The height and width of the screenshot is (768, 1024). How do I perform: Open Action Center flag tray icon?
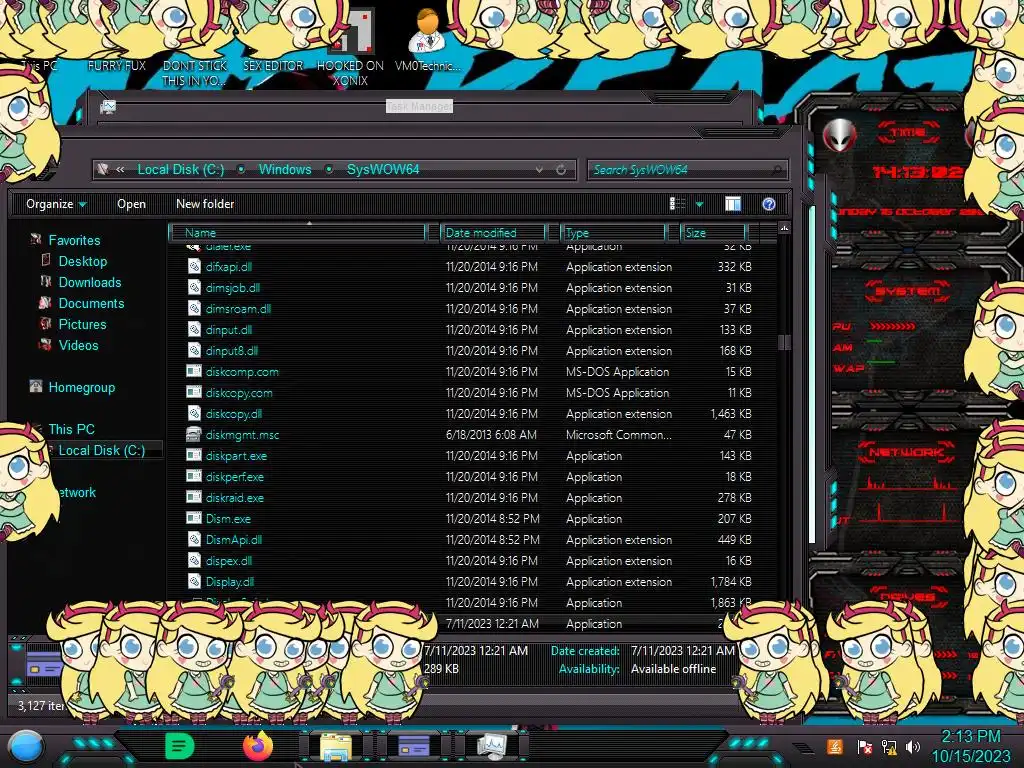point(864,746)
